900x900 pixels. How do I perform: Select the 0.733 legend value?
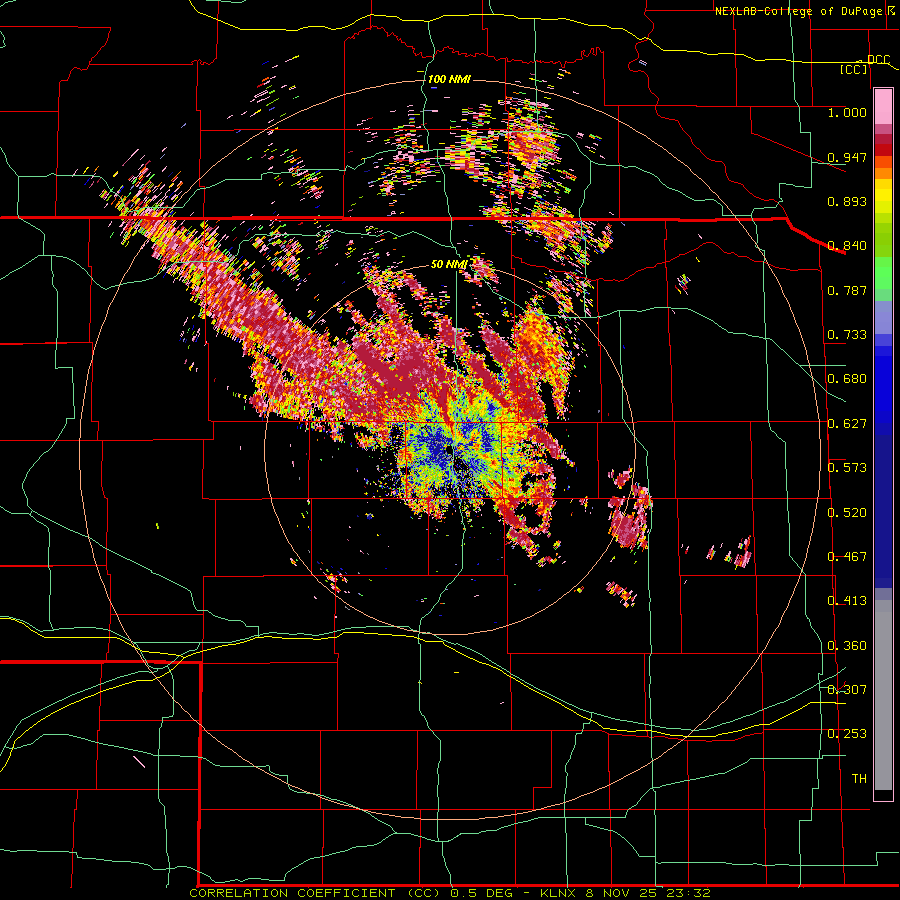tap(847, 335)
